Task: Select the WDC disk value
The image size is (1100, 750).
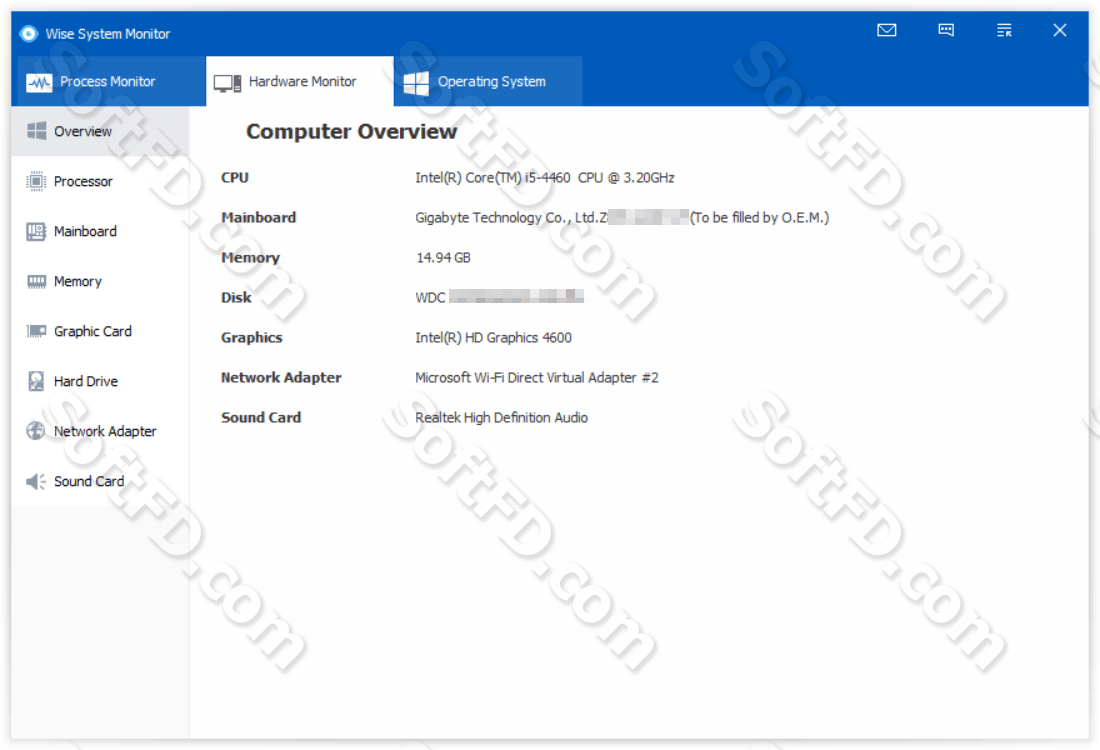Action: click(499, 297)
